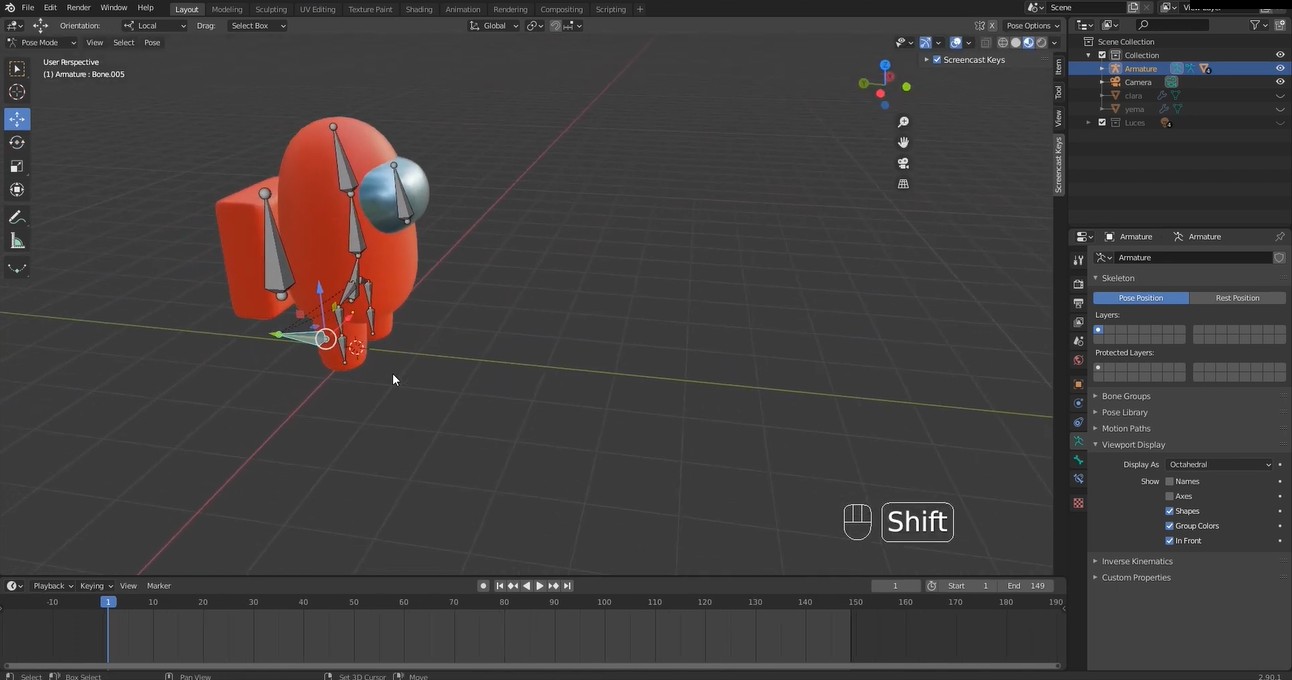Enable the Names checkbox
The image size is (1292, 680).
pyautogui.click(x=1170, y=482)
